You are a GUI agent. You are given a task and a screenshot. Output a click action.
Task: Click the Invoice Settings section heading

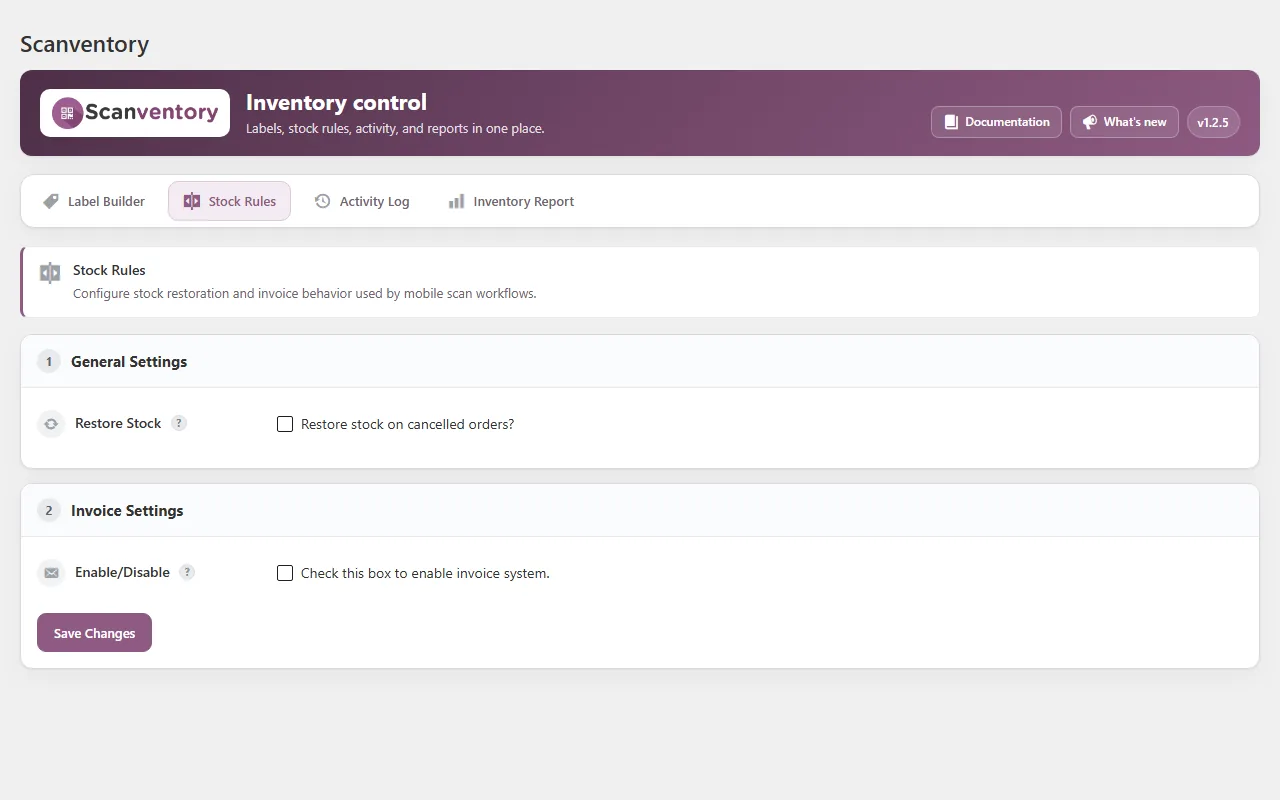click(x=127, y=511)
